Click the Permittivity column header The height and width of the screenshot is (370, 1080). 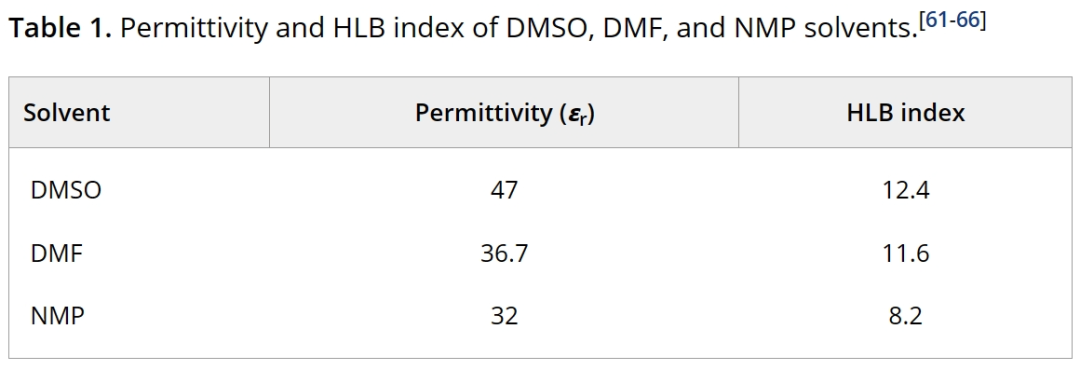tap(504, 112)
